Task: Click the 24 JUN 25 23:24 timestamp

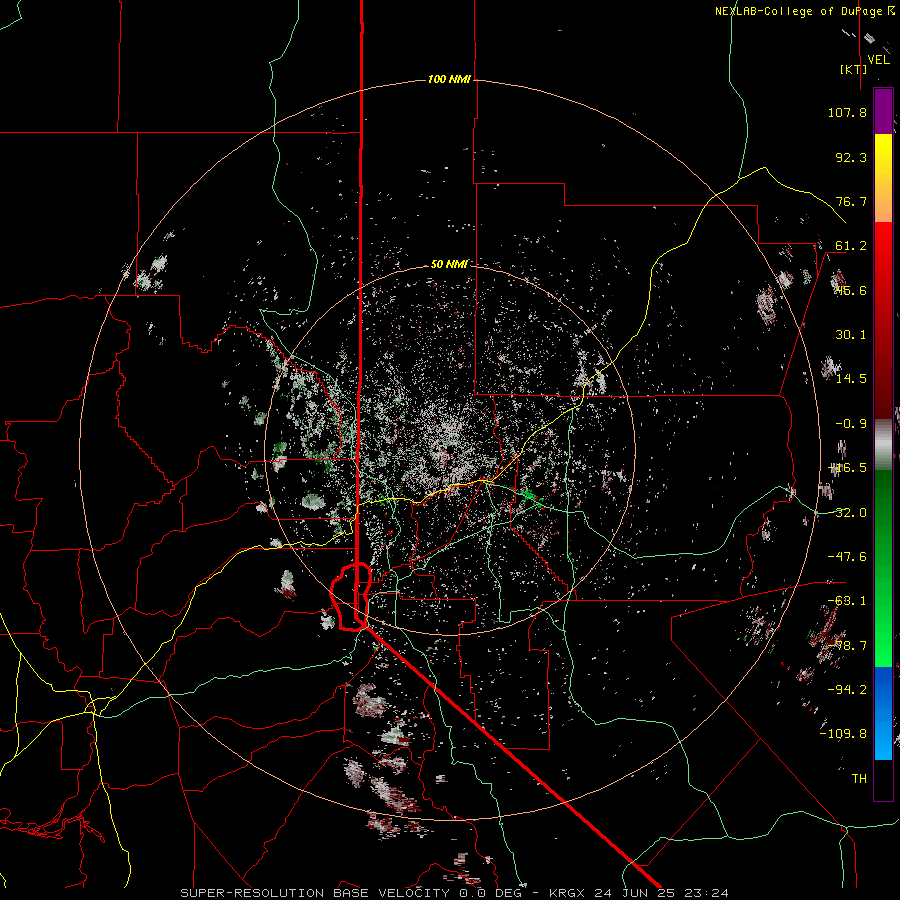Action: pos(661,893)
